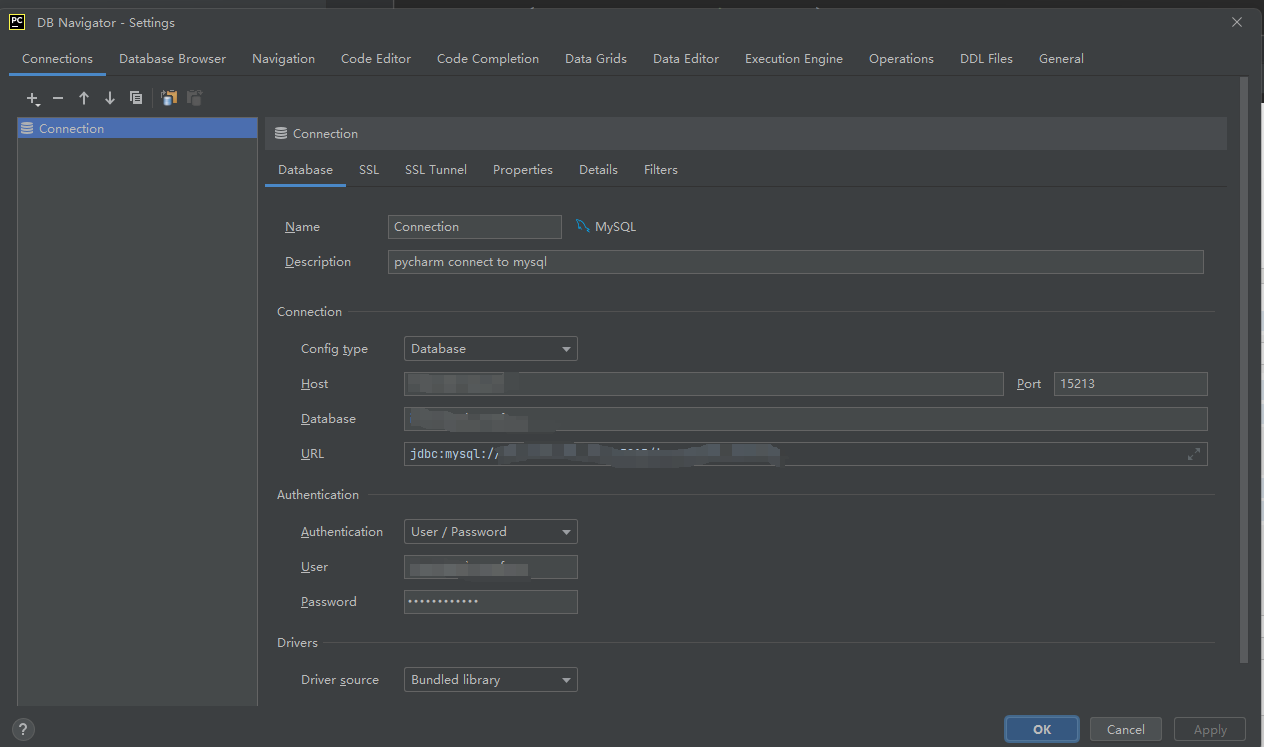The width and height of the screenshot is (1264, 747).
Task: Click the Connection header panel title
Action: pyautogui.click(x=325, y=133)
